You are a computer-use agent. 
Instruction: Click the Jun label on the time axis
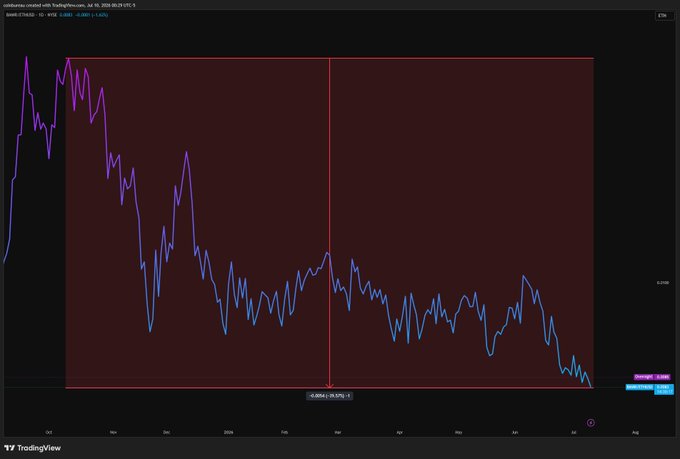coord(515,432)
